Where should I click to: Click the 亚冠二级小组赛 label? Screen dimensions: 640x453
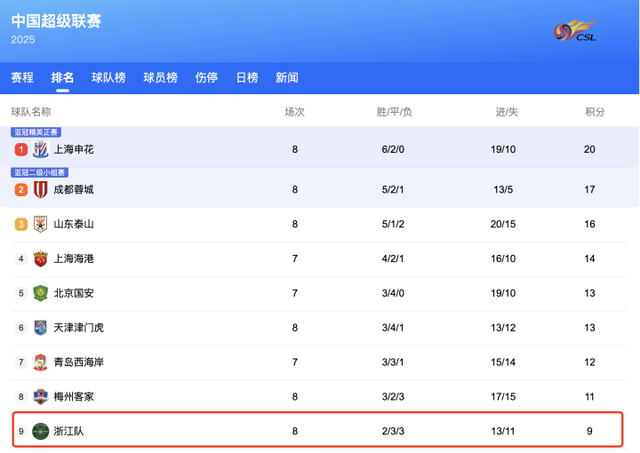pyautogui.click(x=40, y=173)
